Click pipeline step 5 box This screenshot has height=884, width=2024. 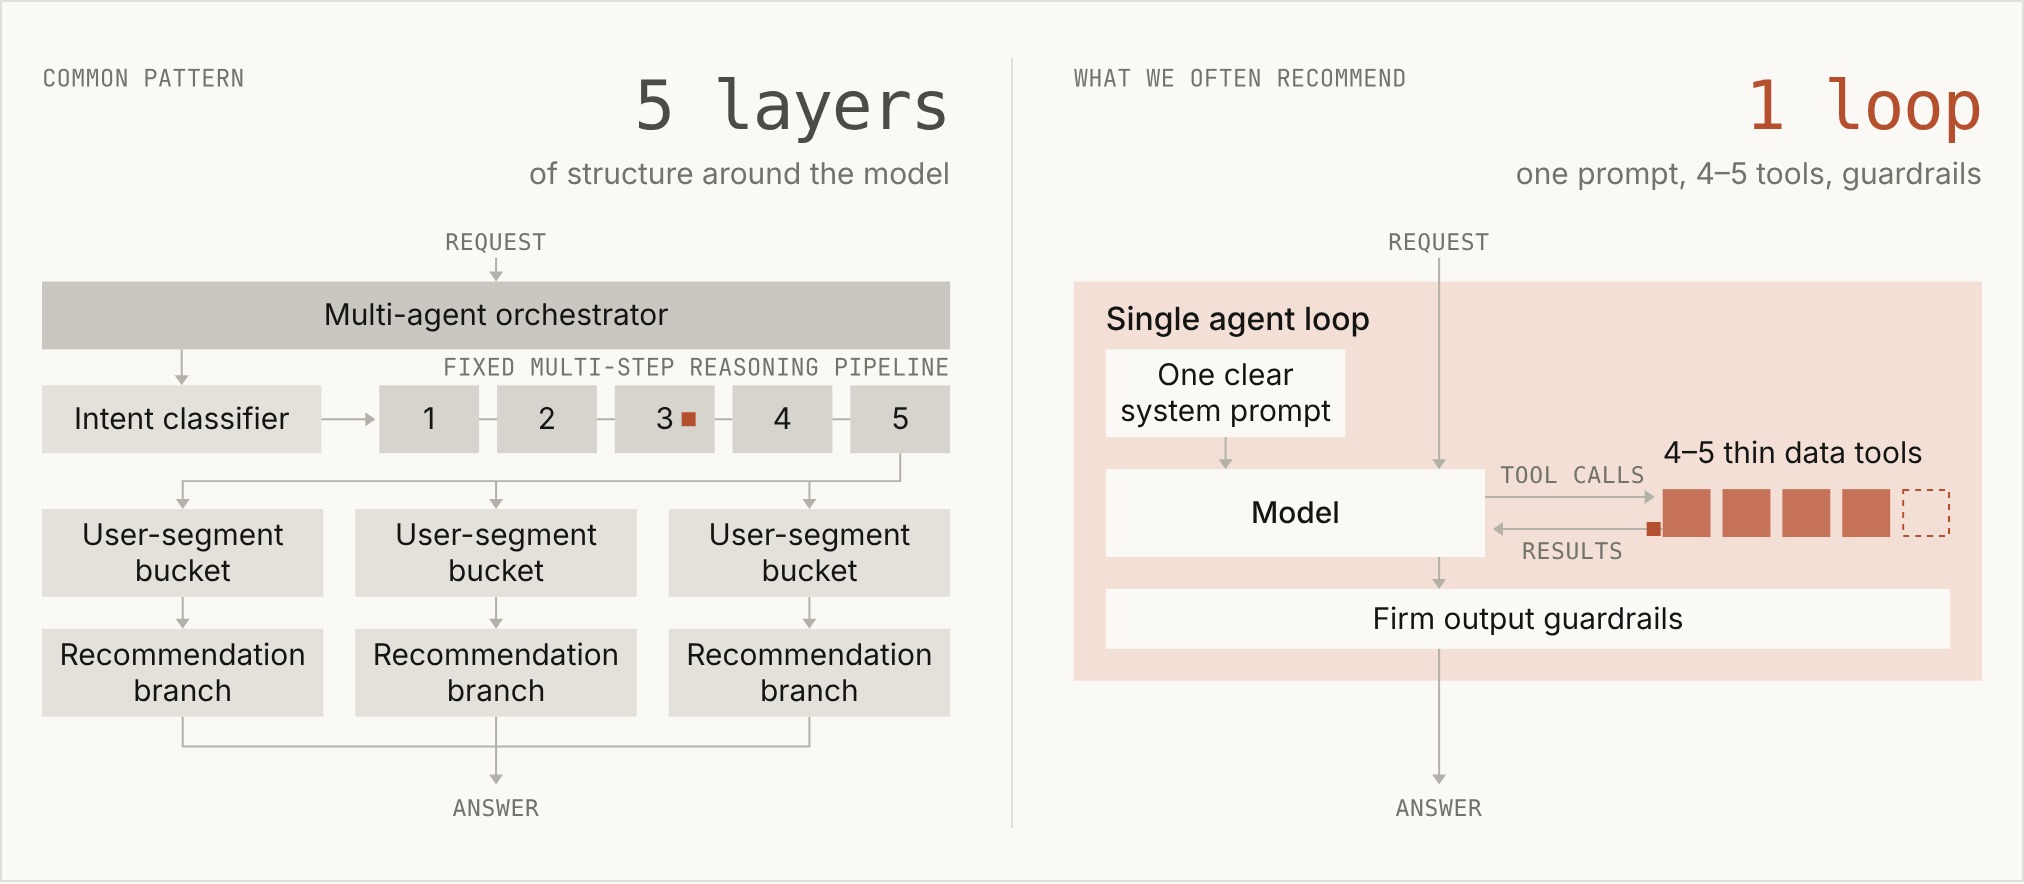point(900,419)
